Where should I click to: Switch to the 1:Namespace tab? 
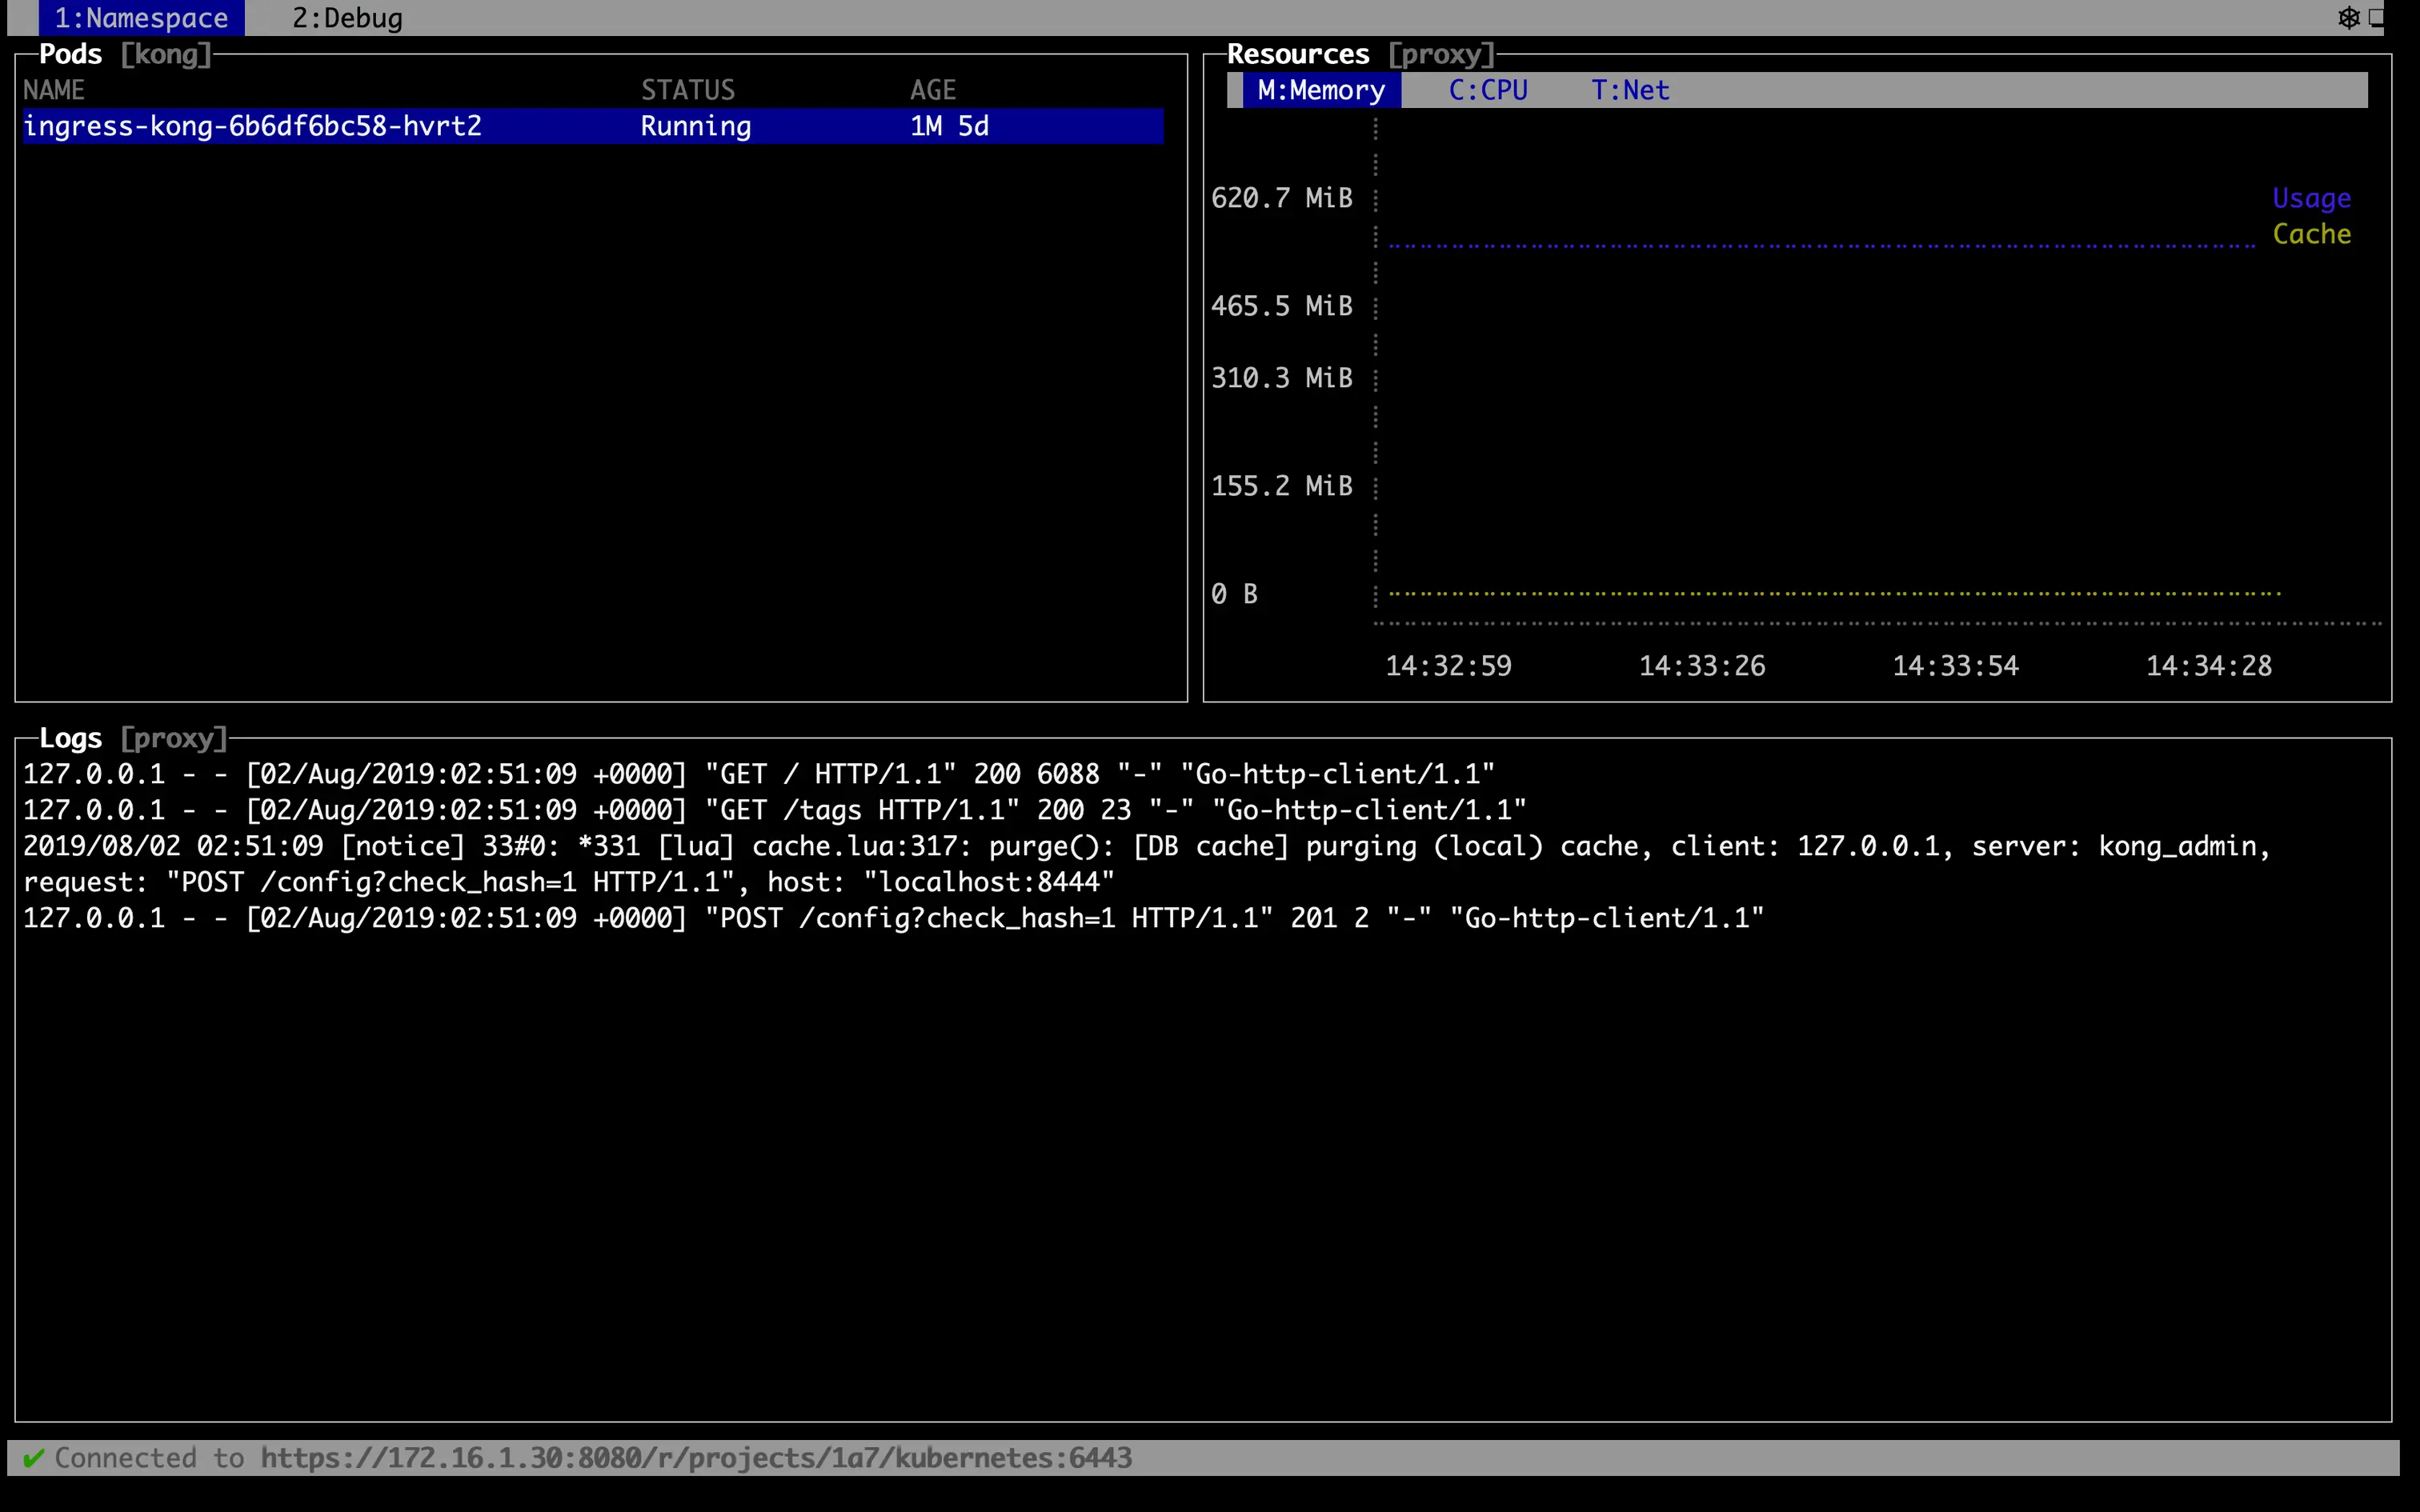click(x=141, y=18)
